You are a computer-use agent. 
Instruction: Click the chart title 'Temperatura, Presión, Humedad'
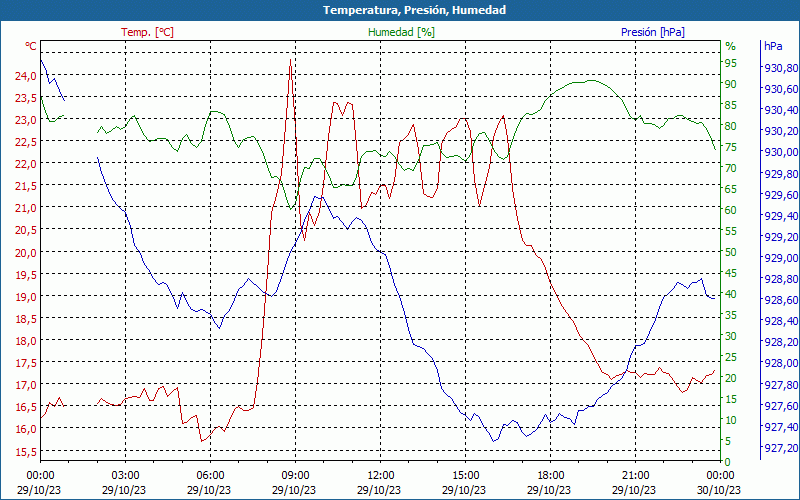point(414,10)
